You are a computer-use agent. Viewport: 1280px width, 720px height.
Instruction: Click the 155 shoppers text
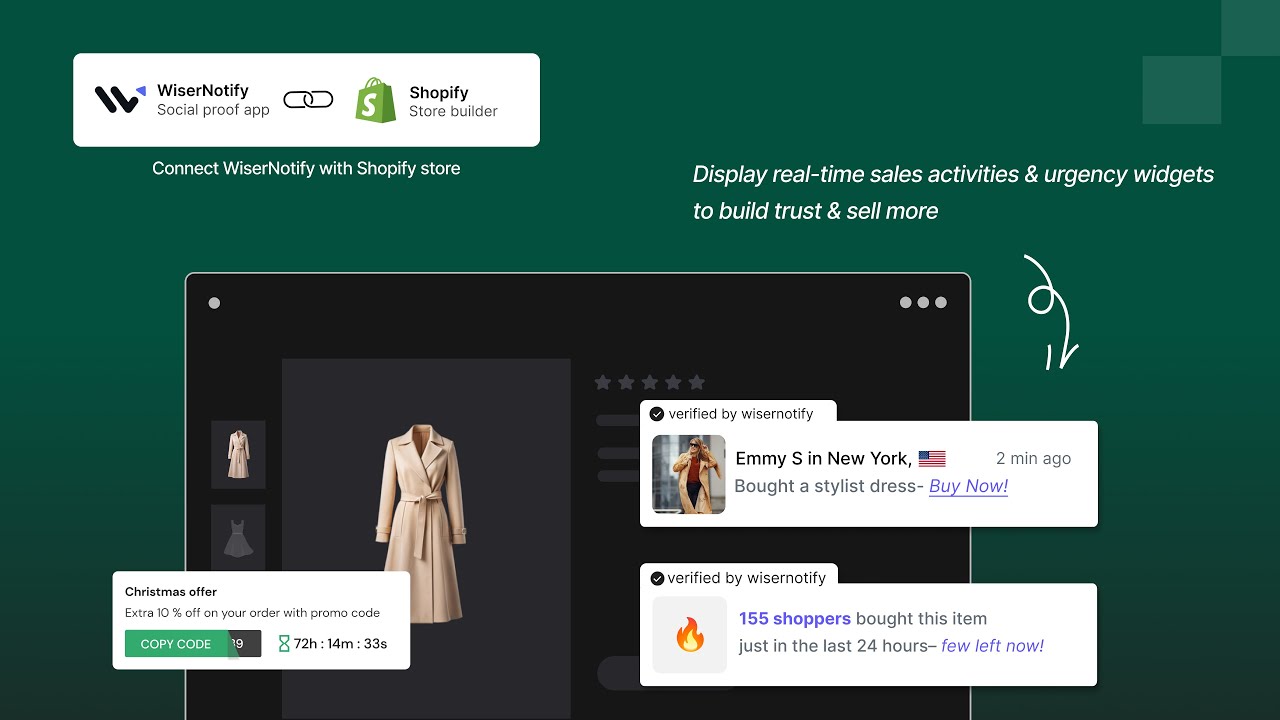click(795, 619)
